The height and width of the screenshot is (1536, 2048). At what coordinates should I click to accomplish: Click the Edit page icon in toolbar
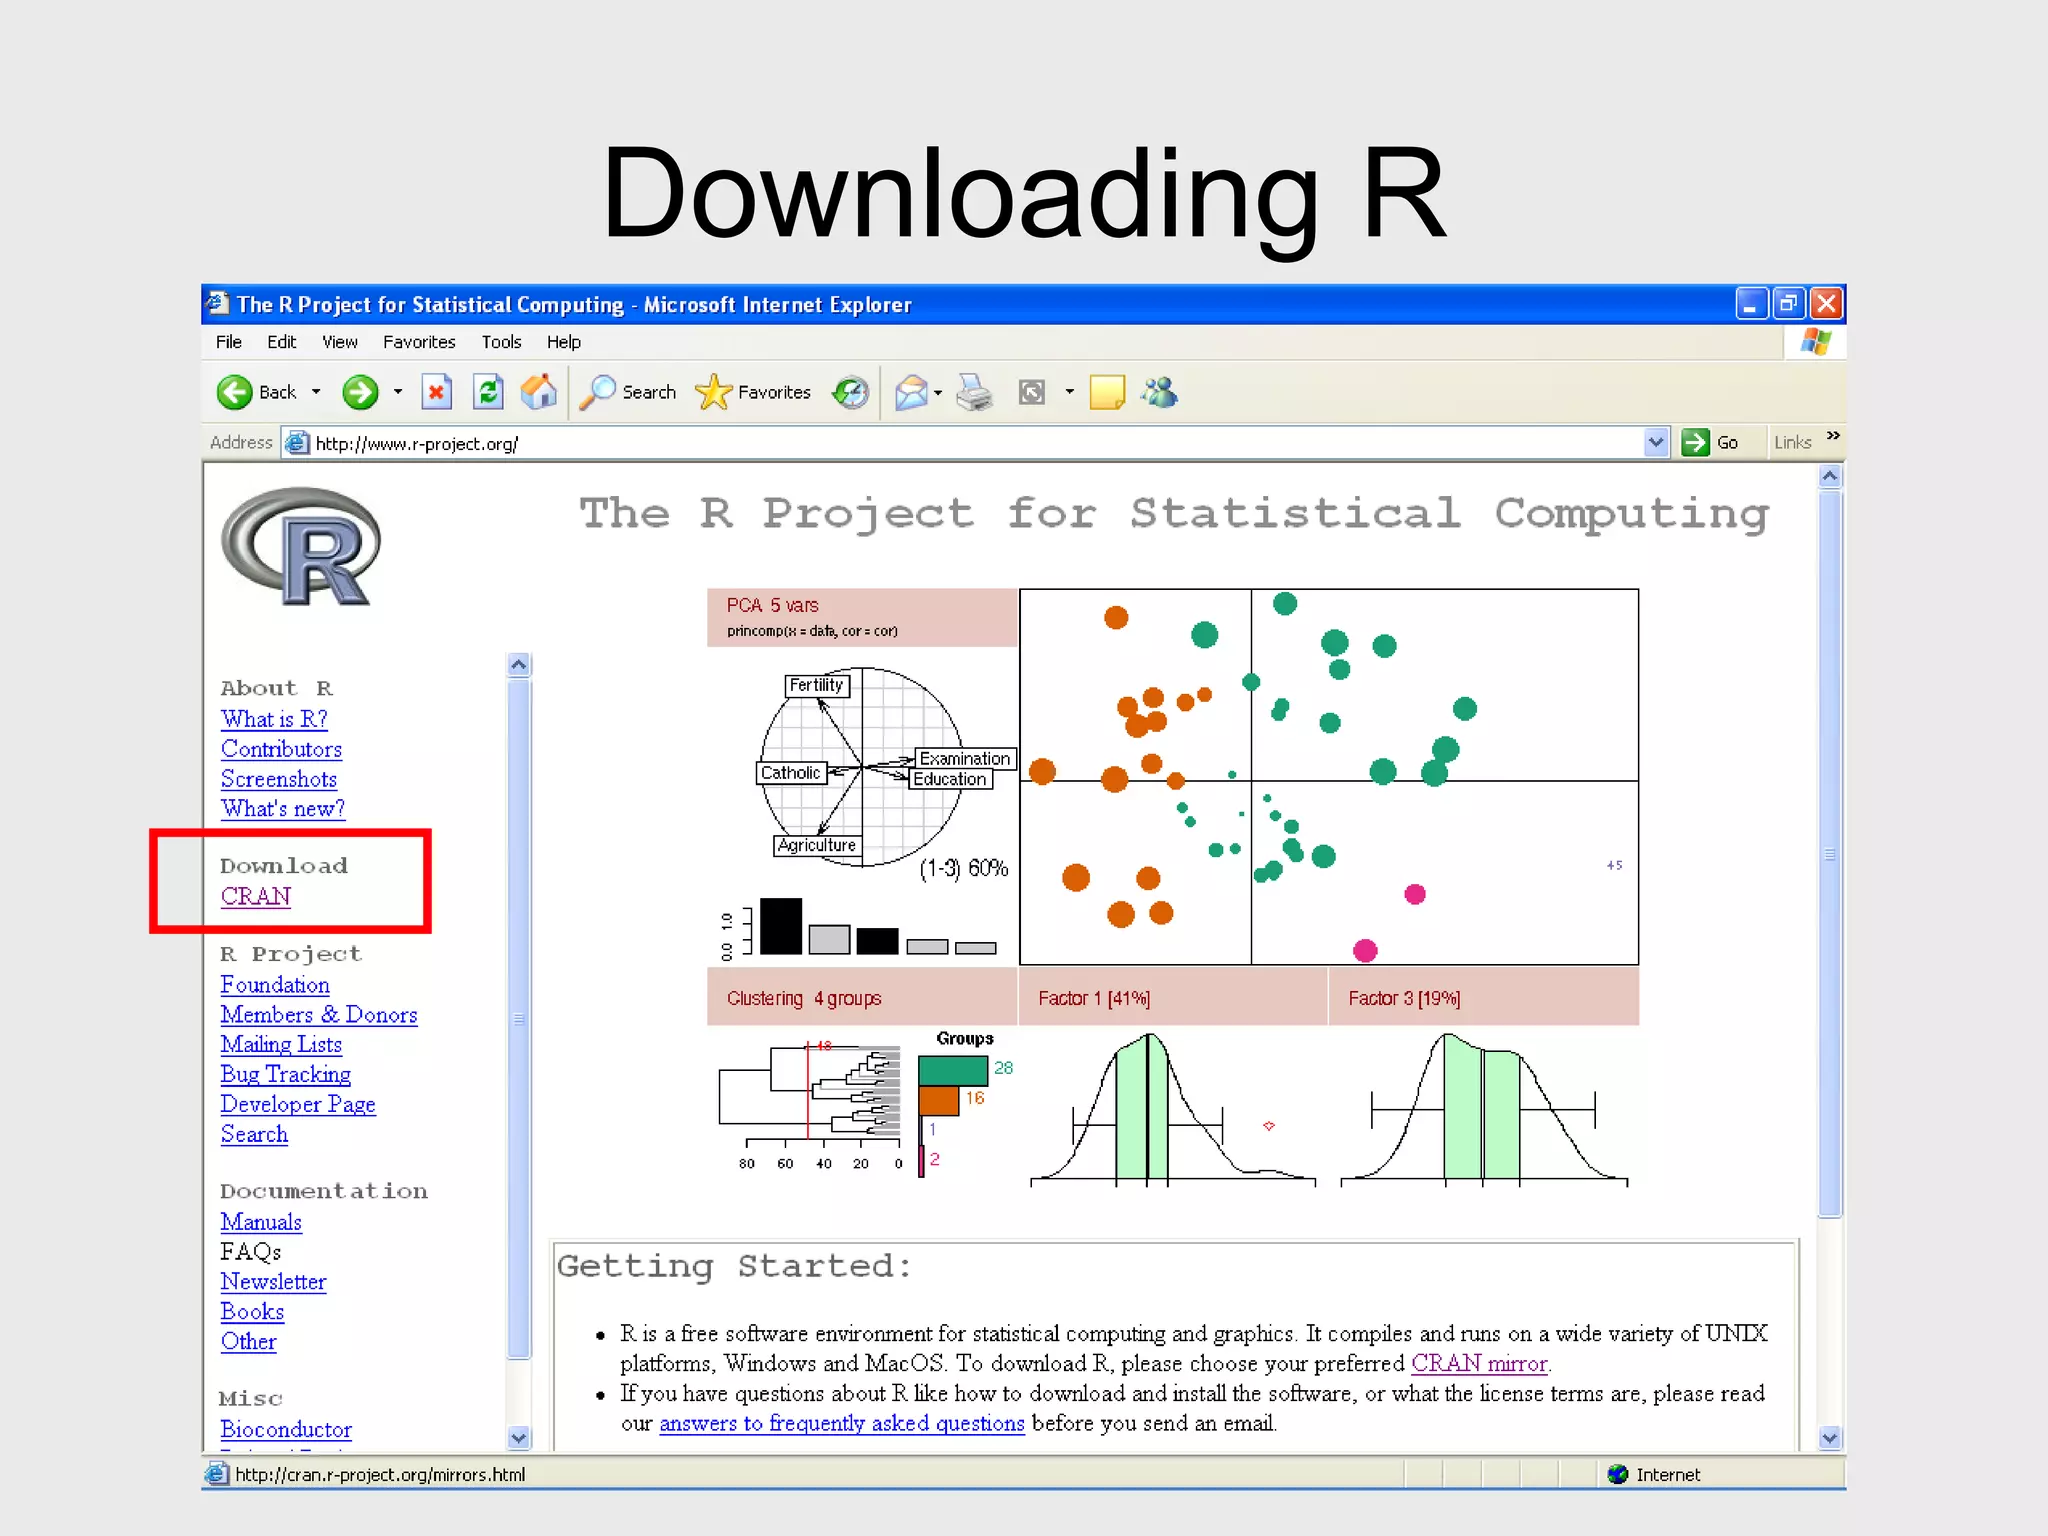[1032, 392]
